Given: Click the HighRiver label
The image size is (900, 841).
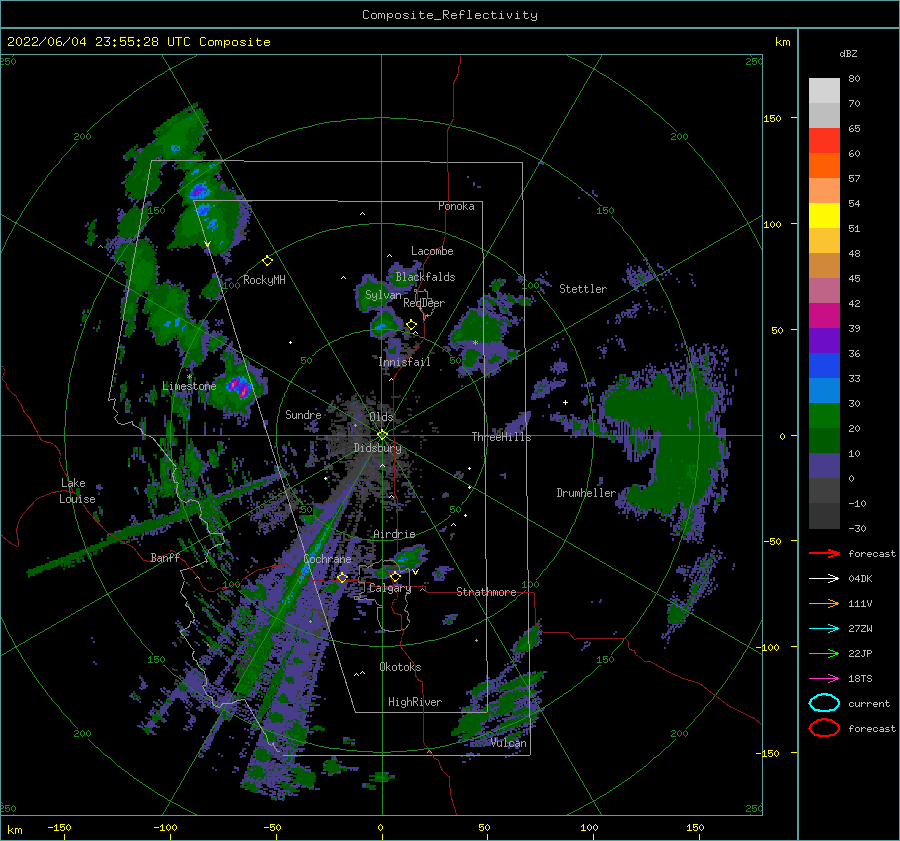Looking at the screenshot, I should (x=415, y=702).
